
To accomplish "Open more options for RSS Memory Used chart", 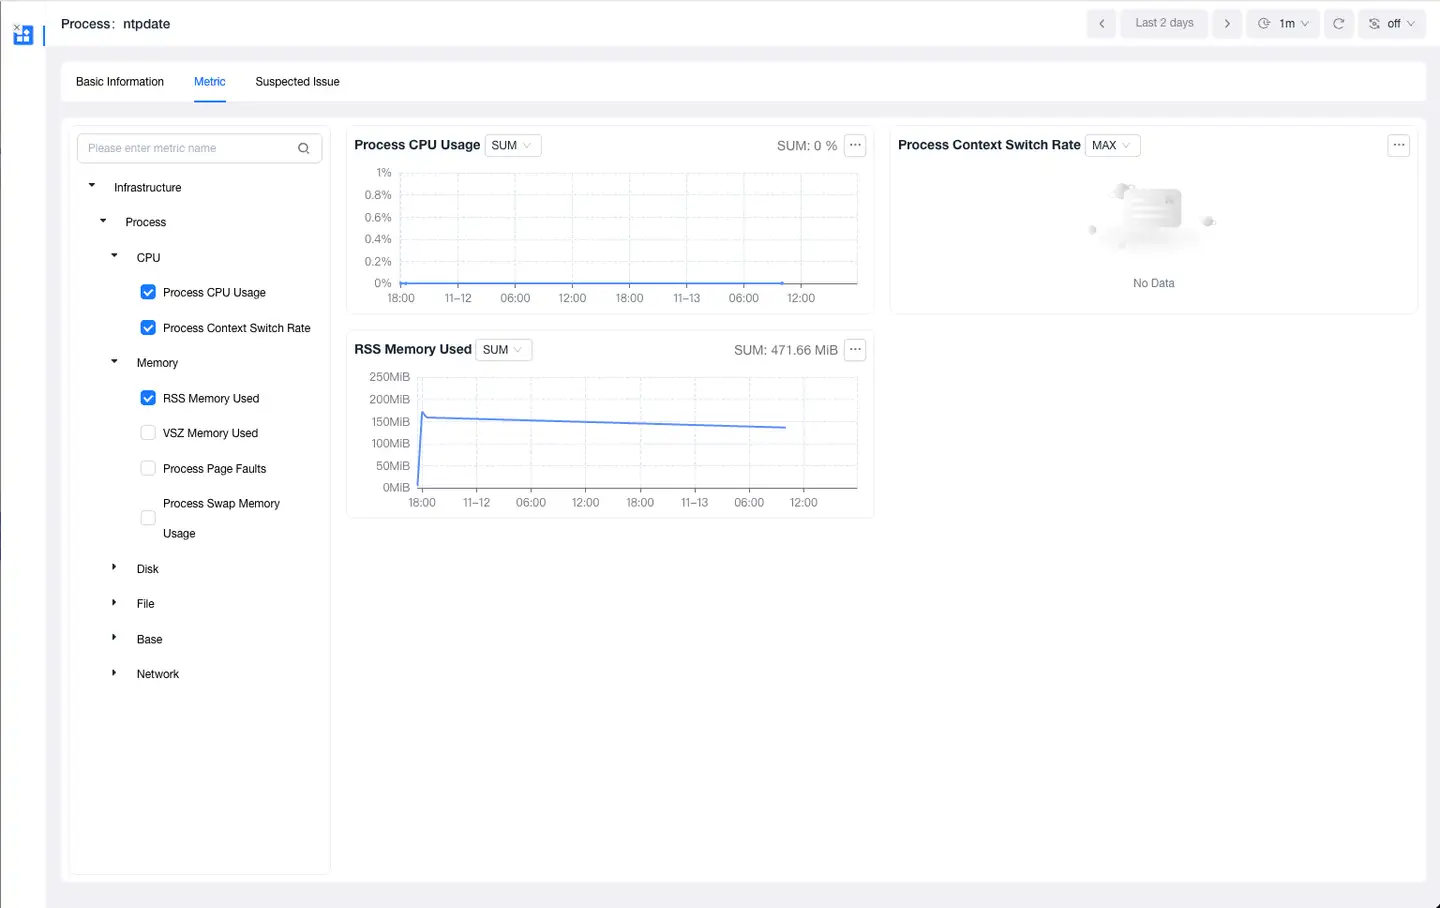I will click(x=855, y=350).
